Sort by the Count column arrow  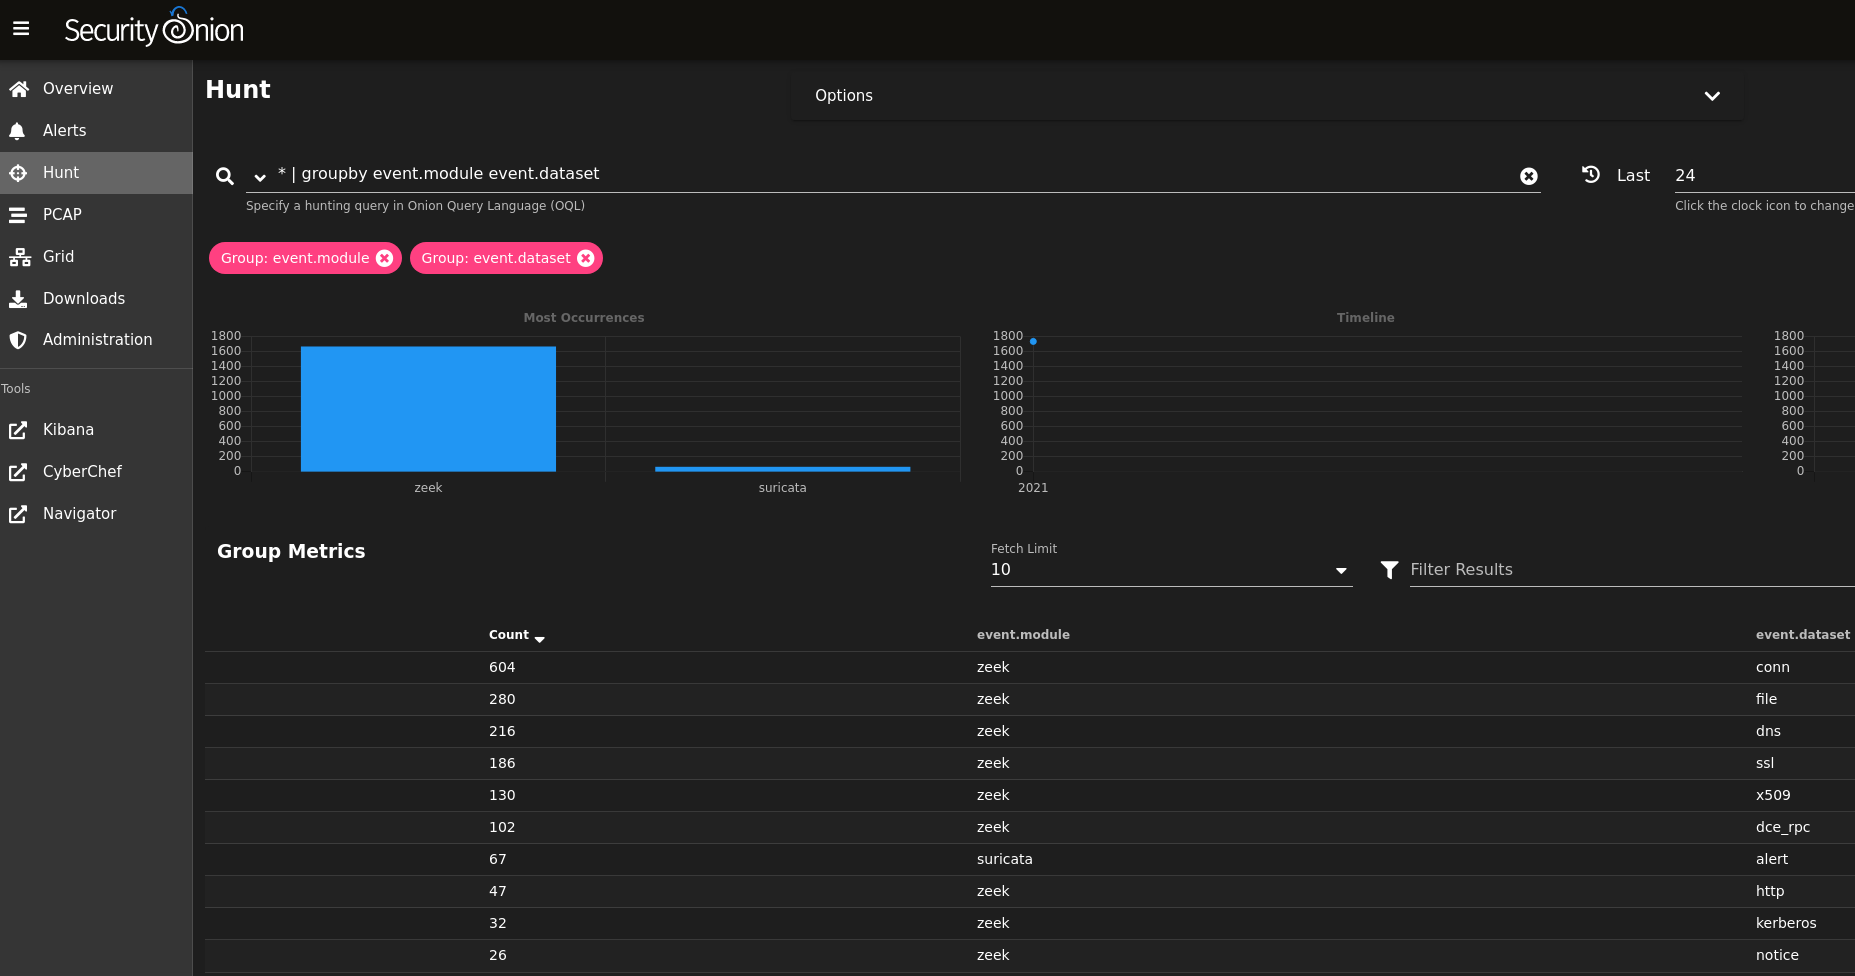[540, 638]
